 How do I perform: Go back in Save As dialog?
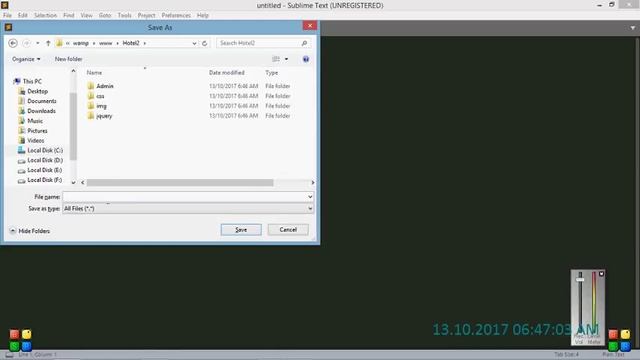pyautogui.click(x=13, y=43)
